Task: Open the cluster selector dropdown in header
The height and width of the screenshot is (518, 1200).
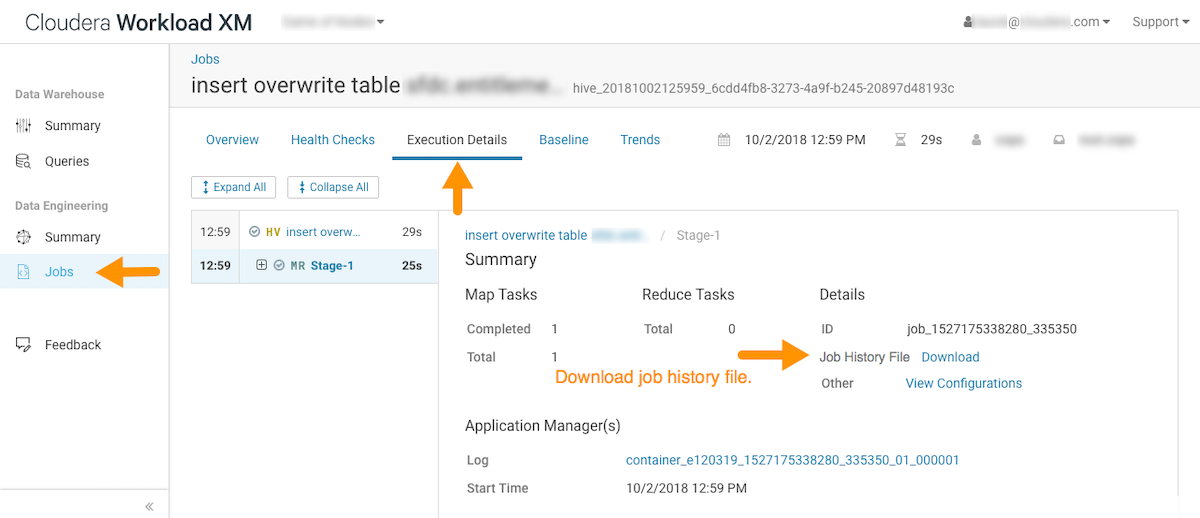Action: coord(333,22)
